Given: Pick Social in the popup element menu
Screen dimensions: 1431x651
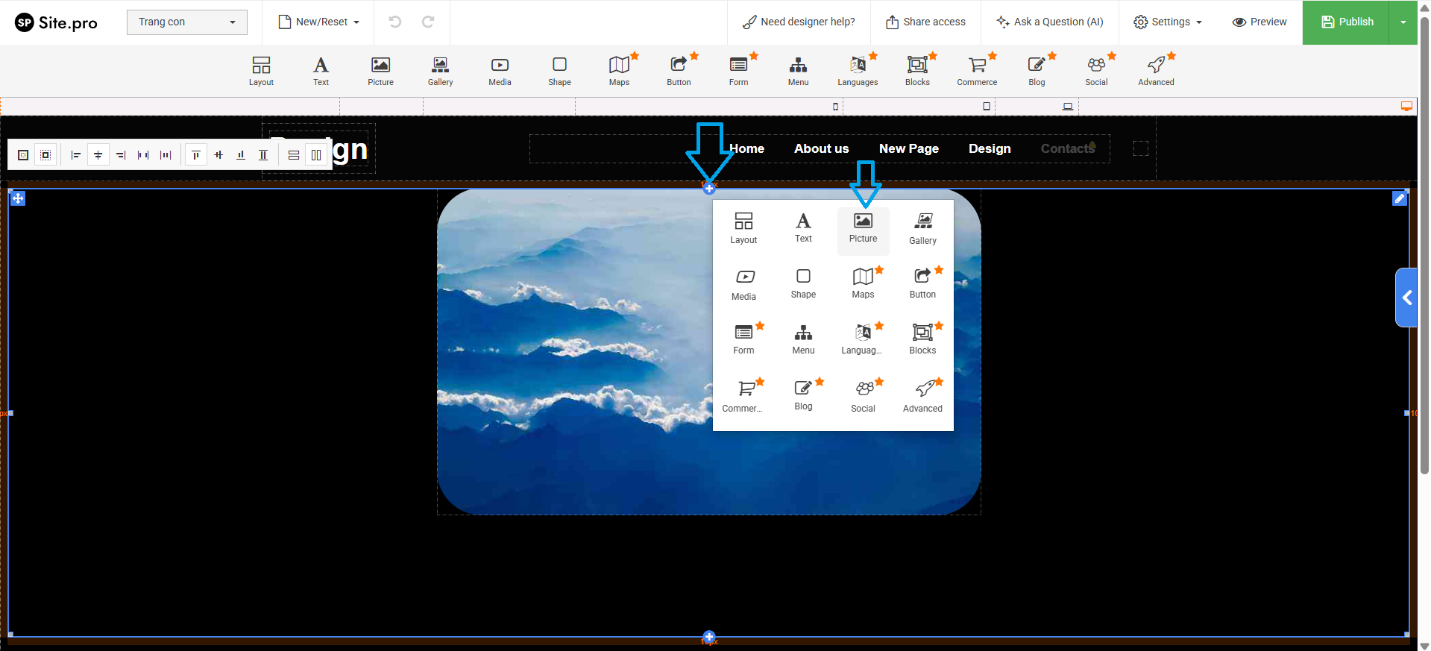Looking at the screenshot, I should (x=863, y=395).
